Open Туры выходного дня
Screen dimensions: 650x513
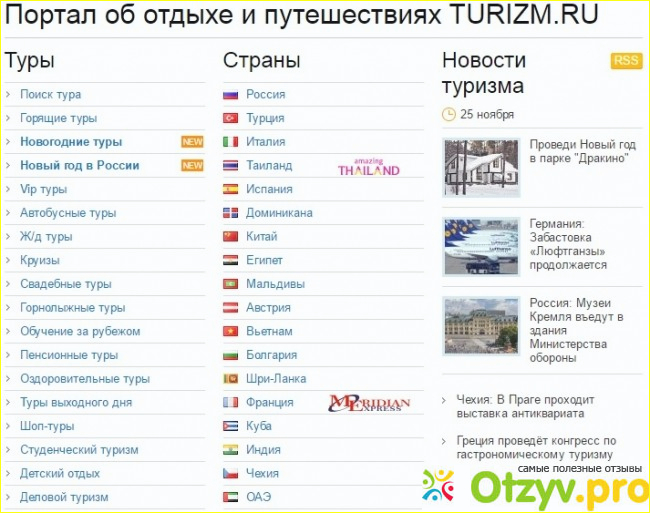[x=76, y=402]
